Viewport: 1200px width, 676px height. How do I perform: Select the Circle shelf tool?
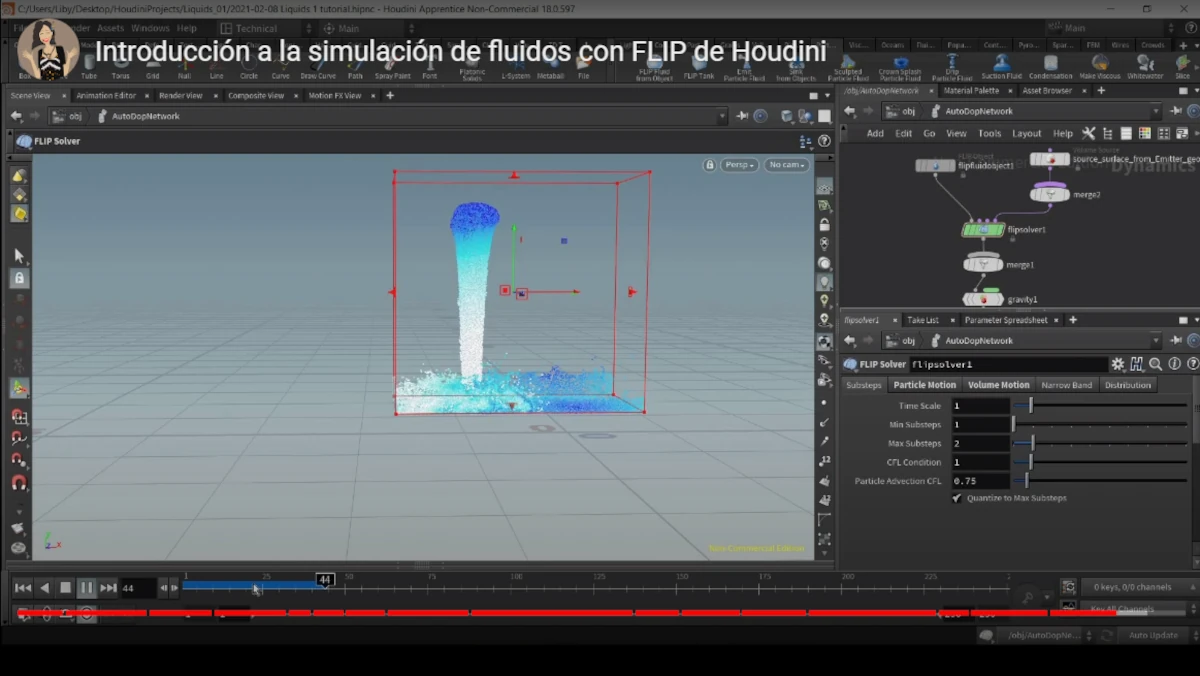coord(249,68)
